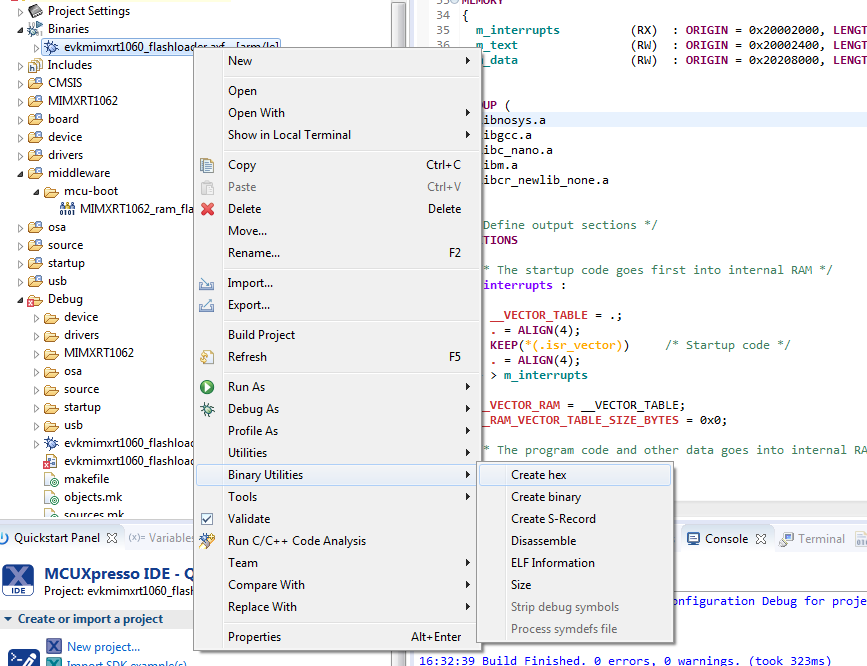Click the Run C/C++ Code Analysis icon
The image size is (867, 666).
pos(207,540)
